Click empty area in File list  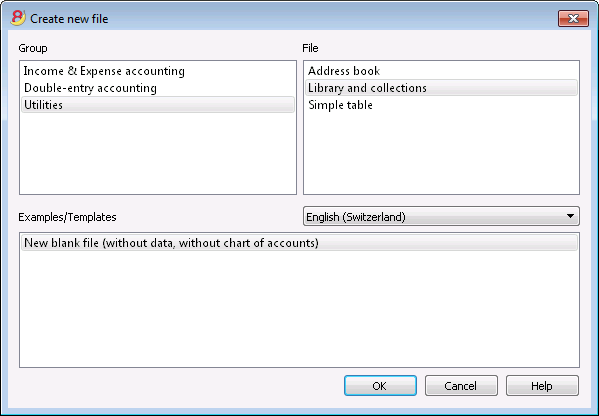tap(441, 155)
